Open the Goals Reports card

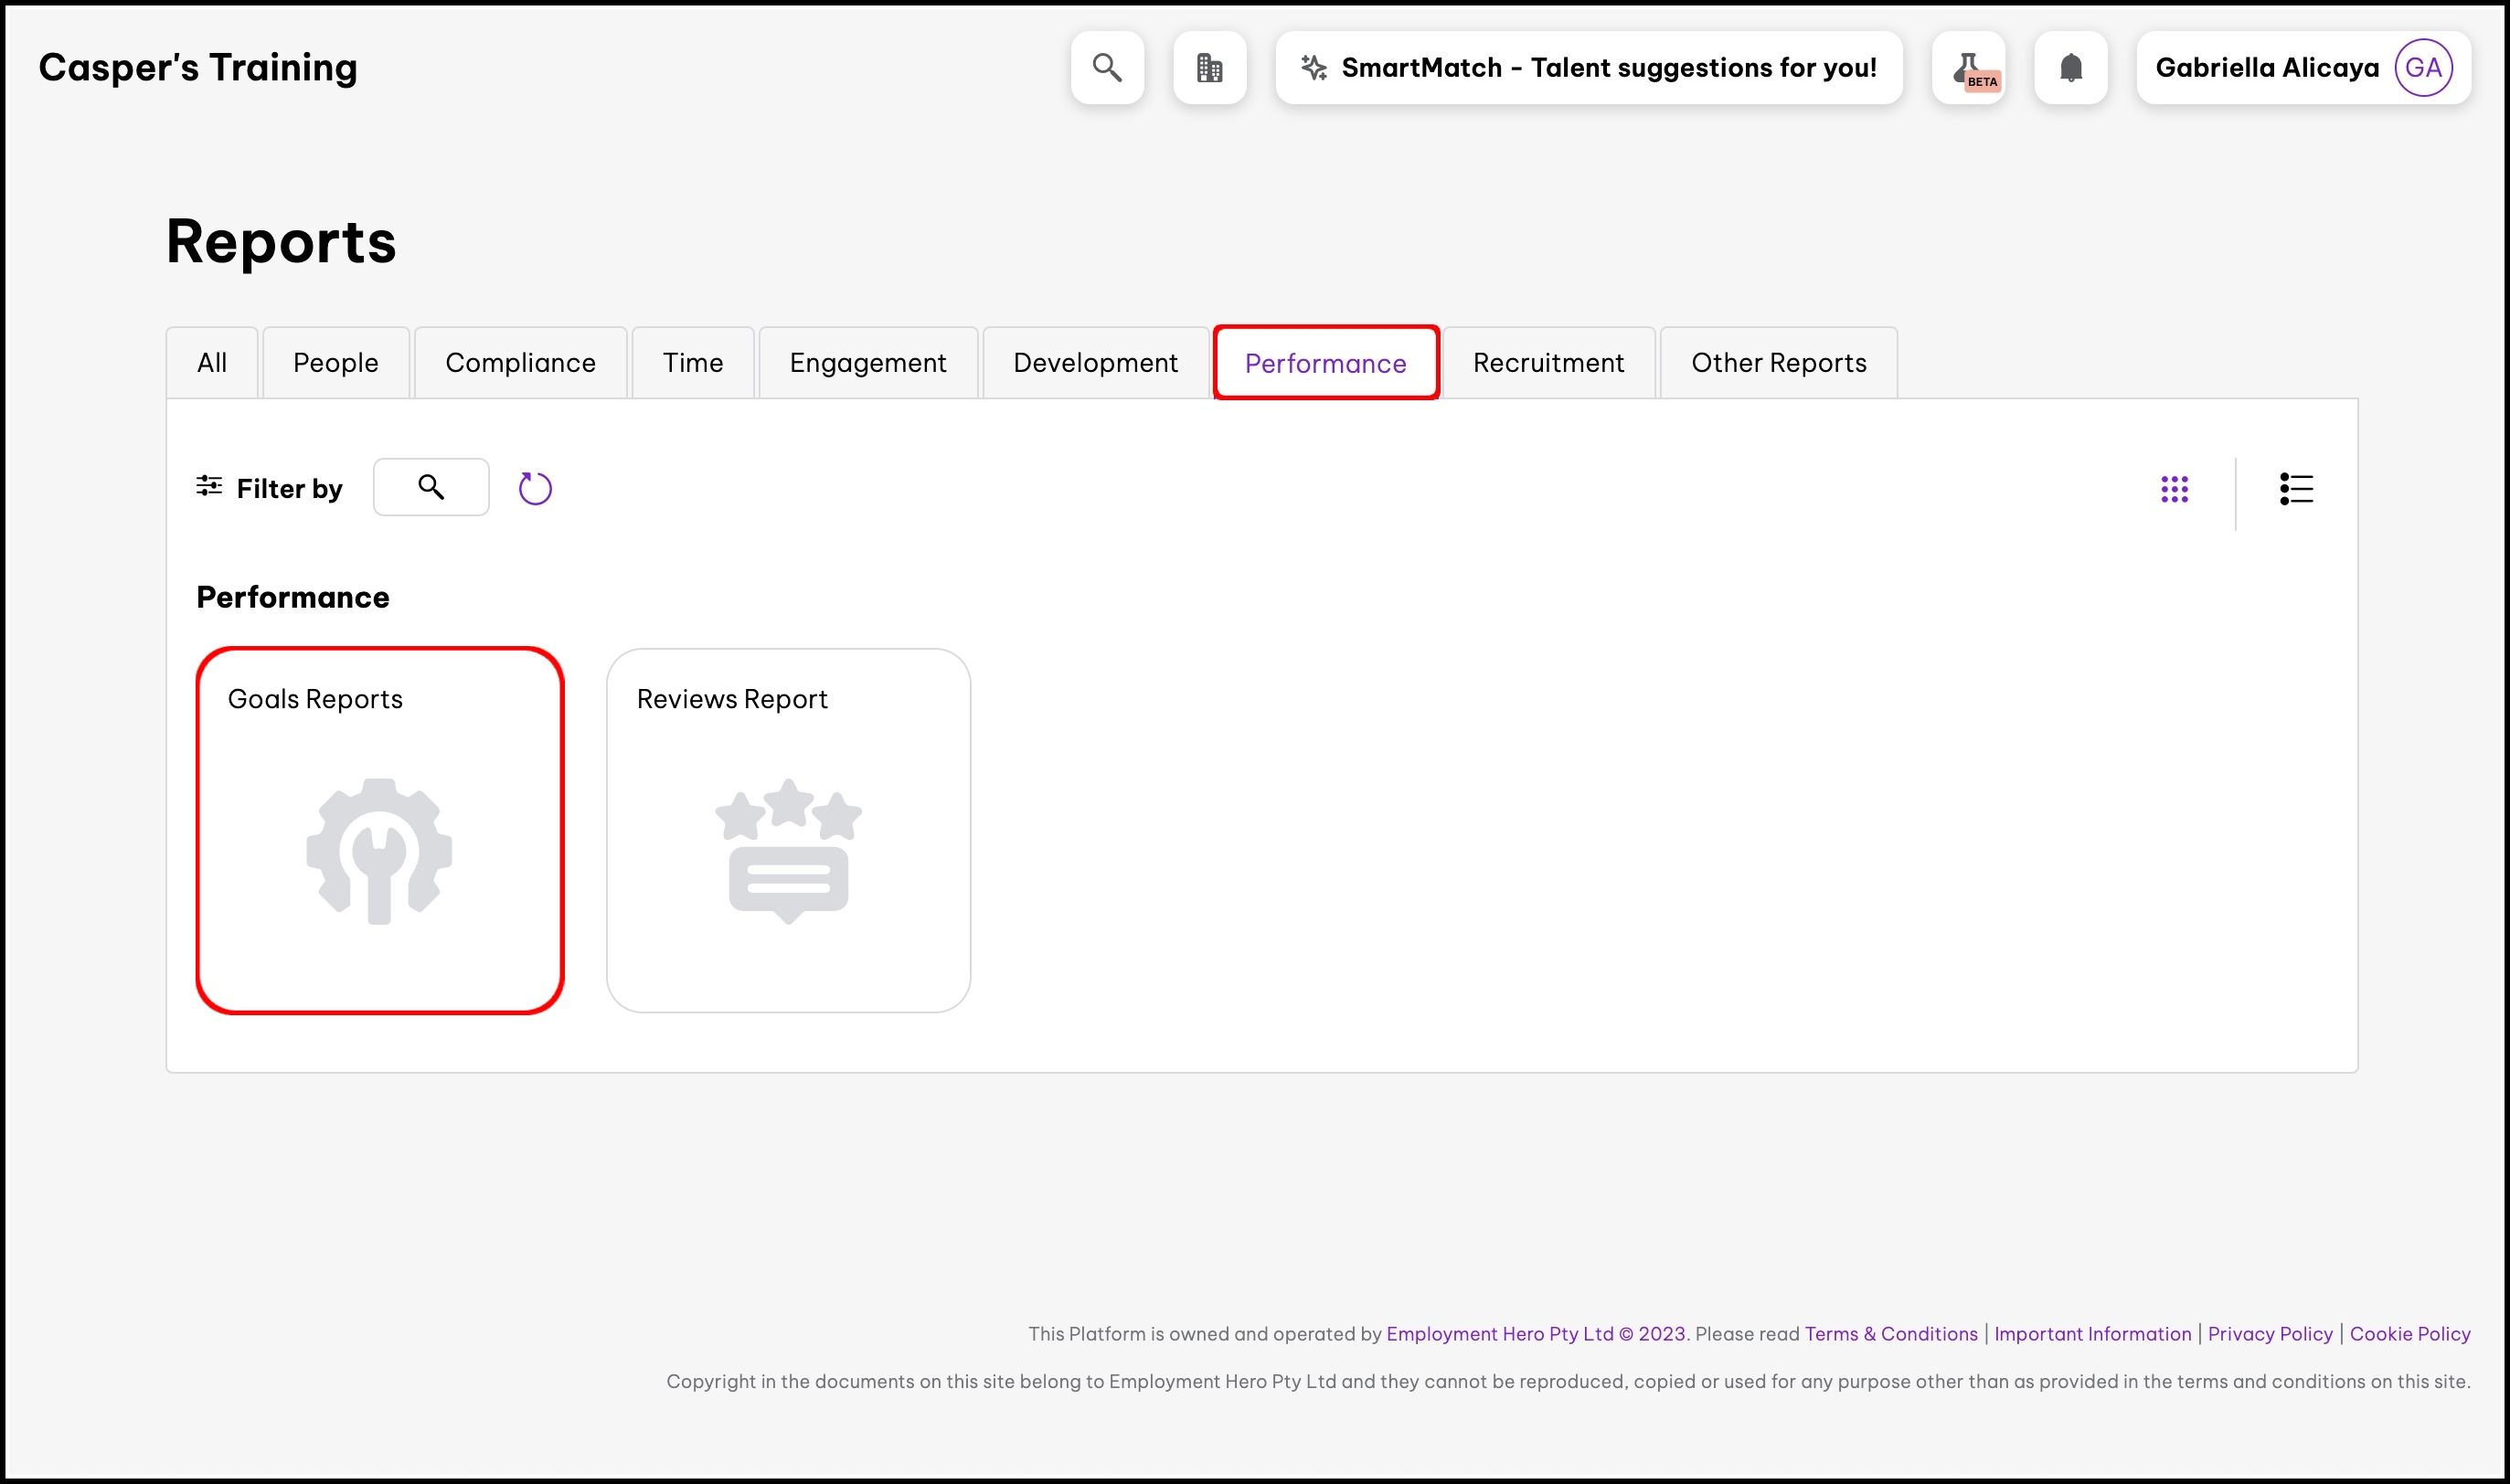coord(380,830)
